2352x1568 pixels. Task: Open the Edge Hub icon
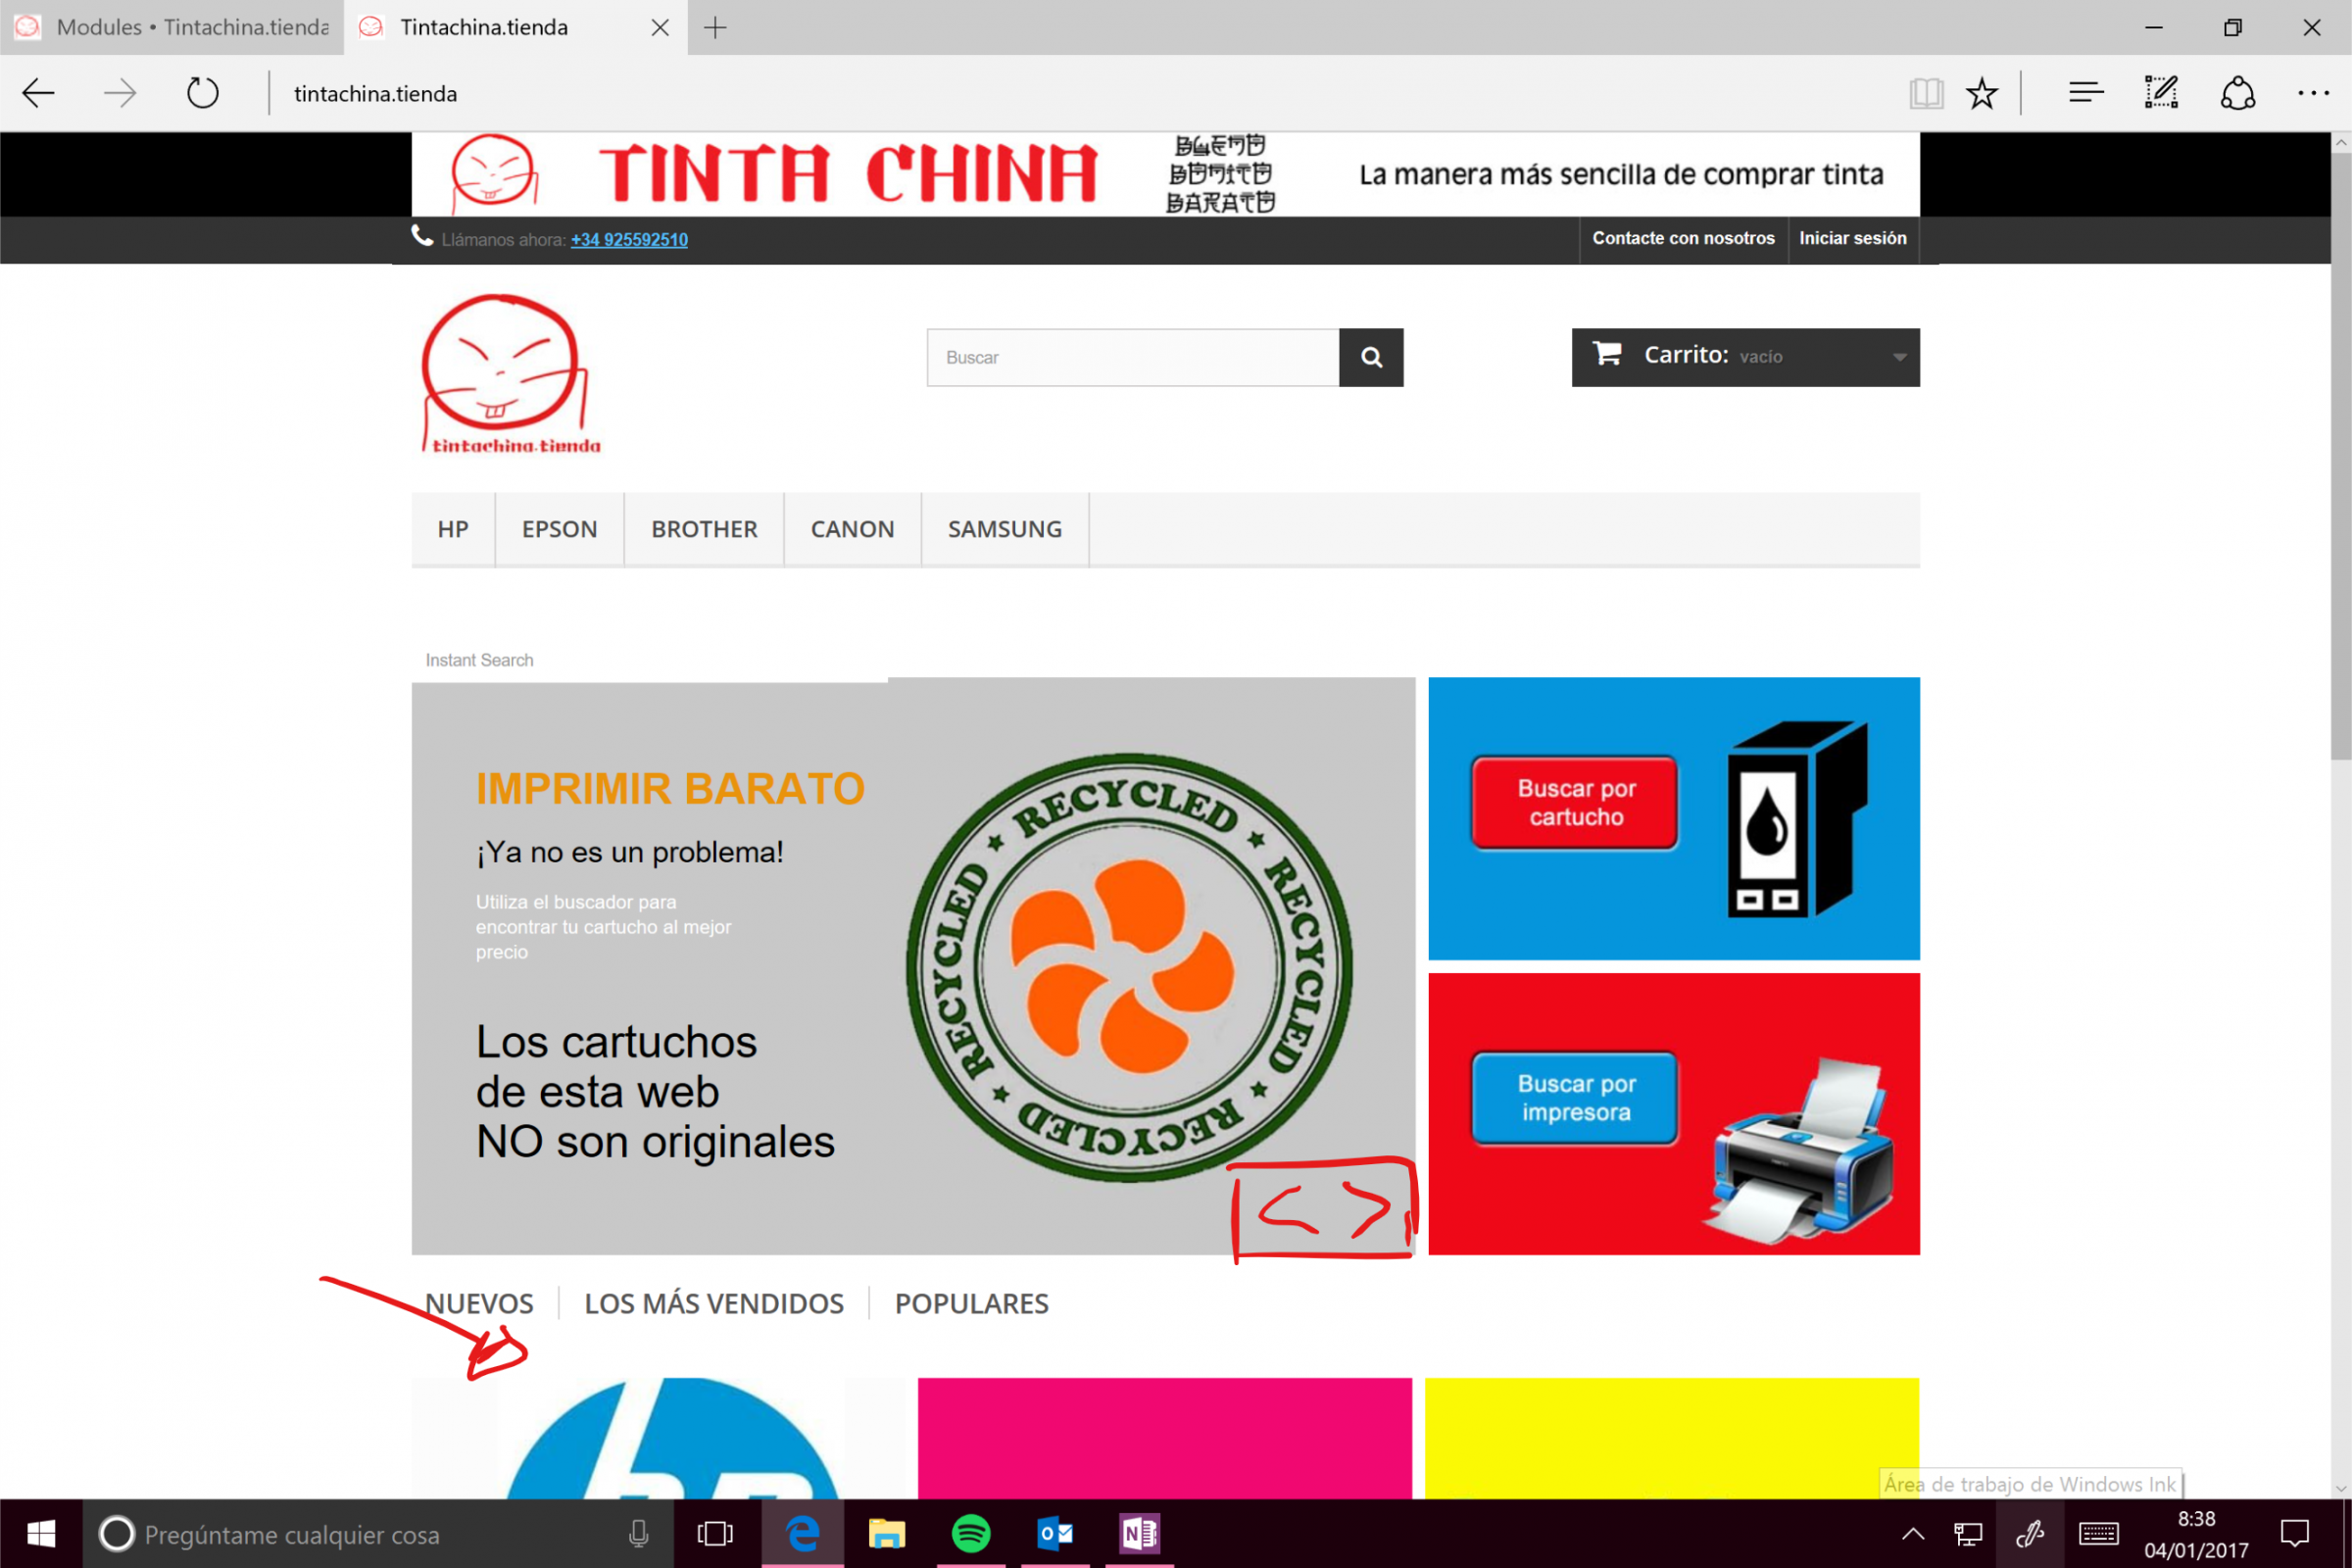pos(2086,94)
